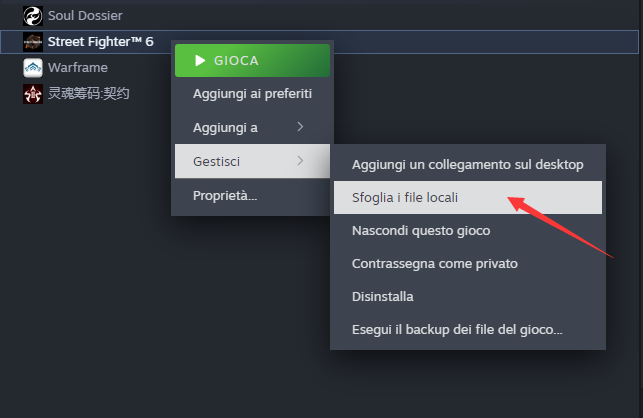Select Sfoglia i file locali
Screen dimensions: 643x418
pos(467,197)
